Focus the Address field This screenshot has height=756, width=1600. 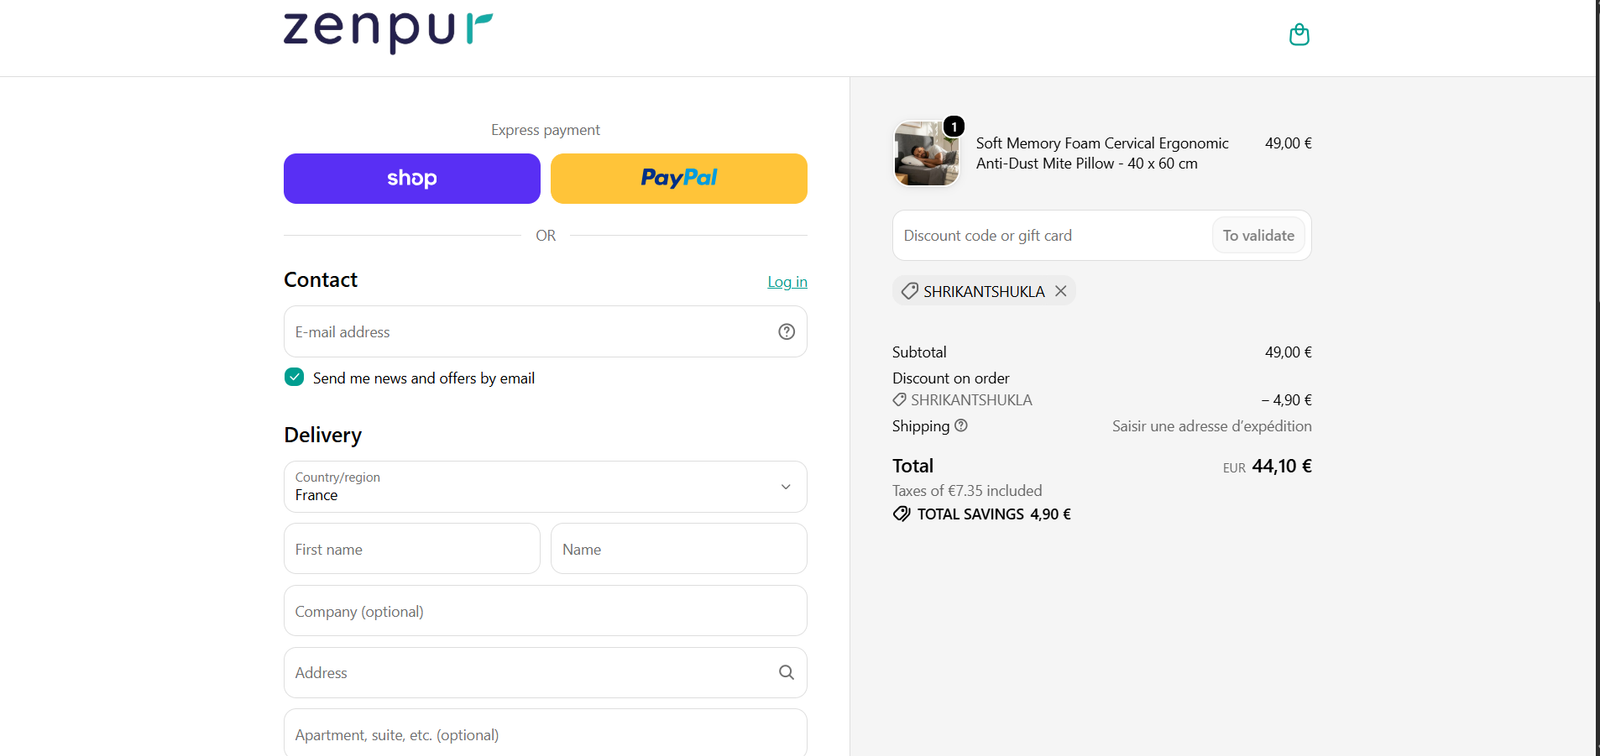545,673
